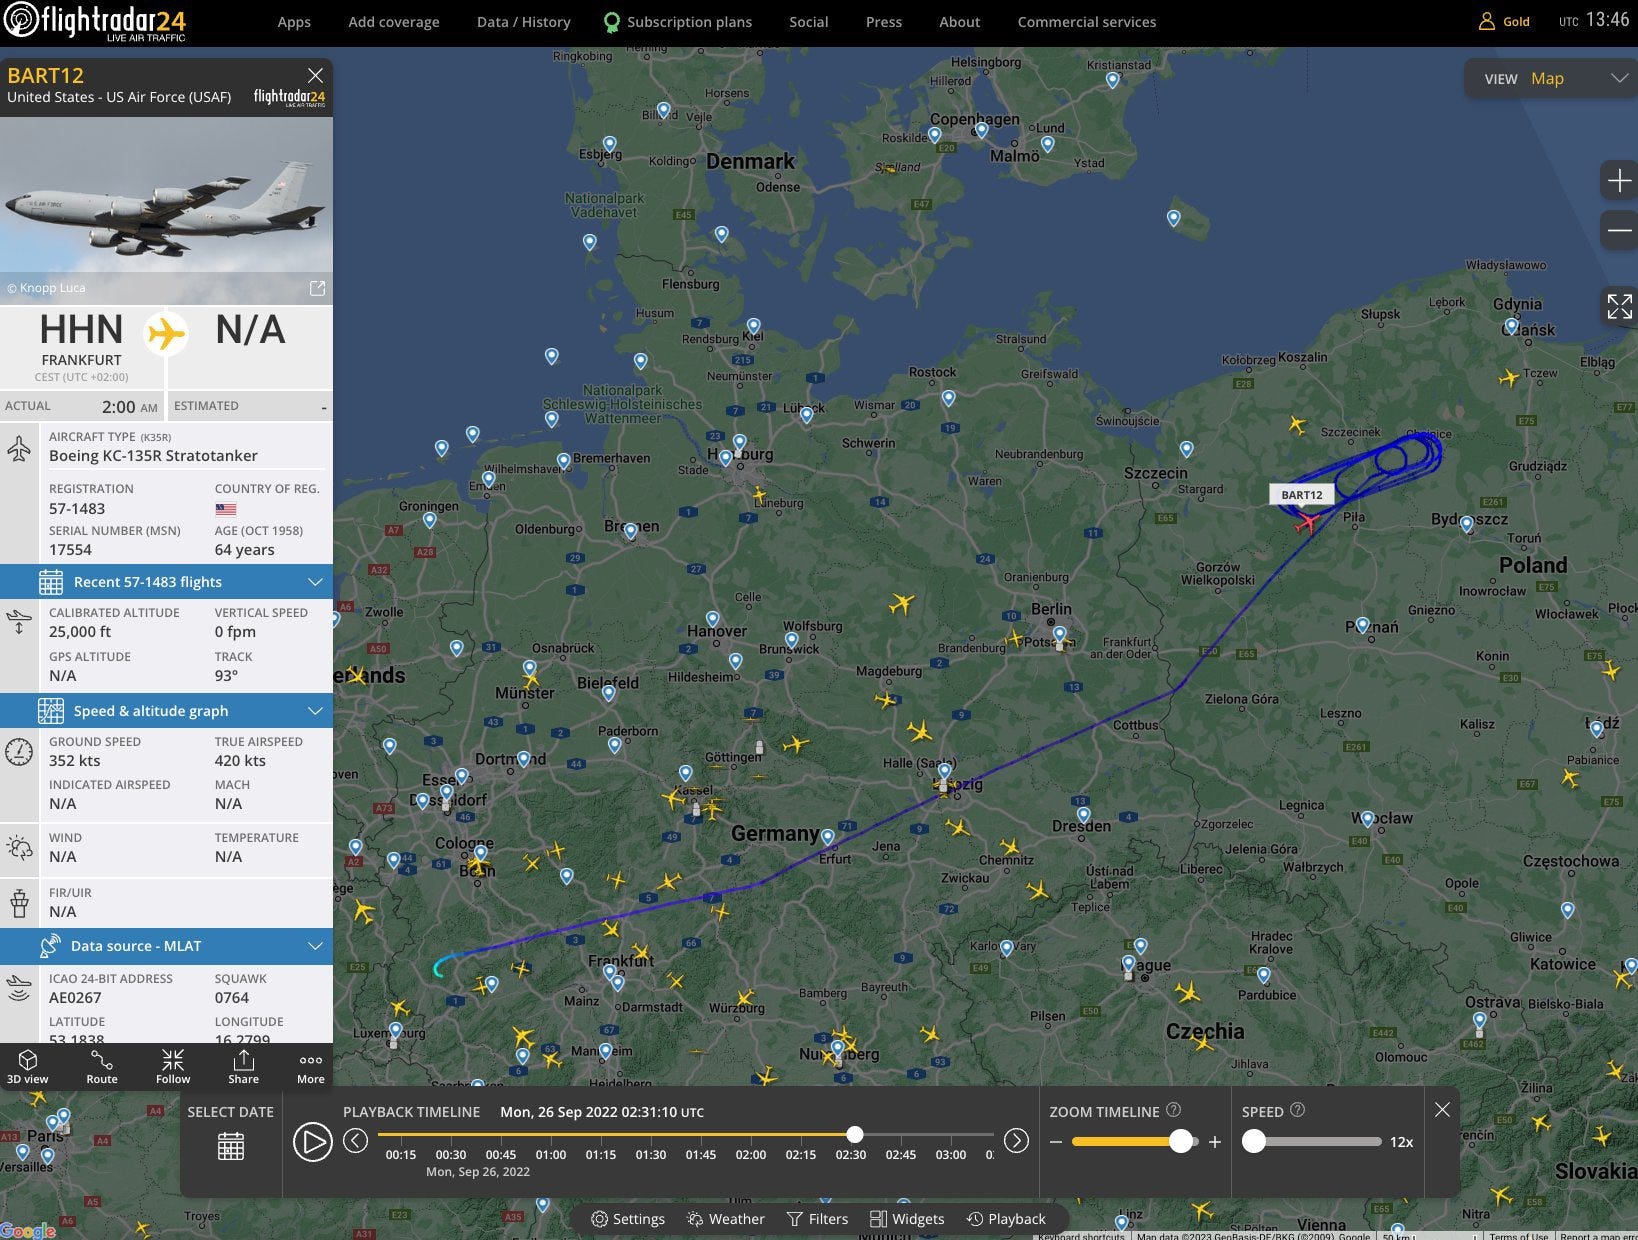Open the Apps menu
This screenshot has width=1638, height=1240.
[294, 22]
